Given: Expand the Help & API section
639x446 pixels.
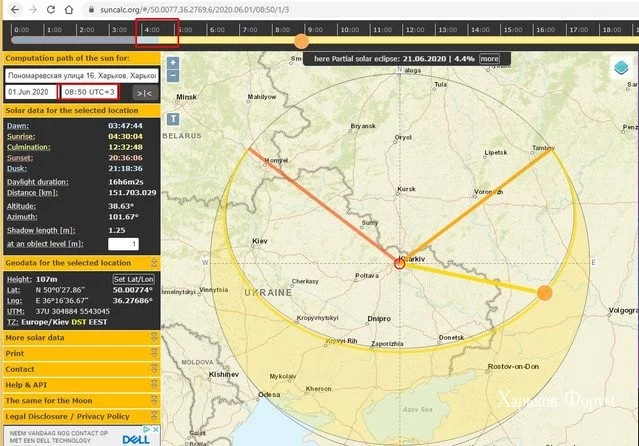Looking at the screenshot, I should 80,384.
